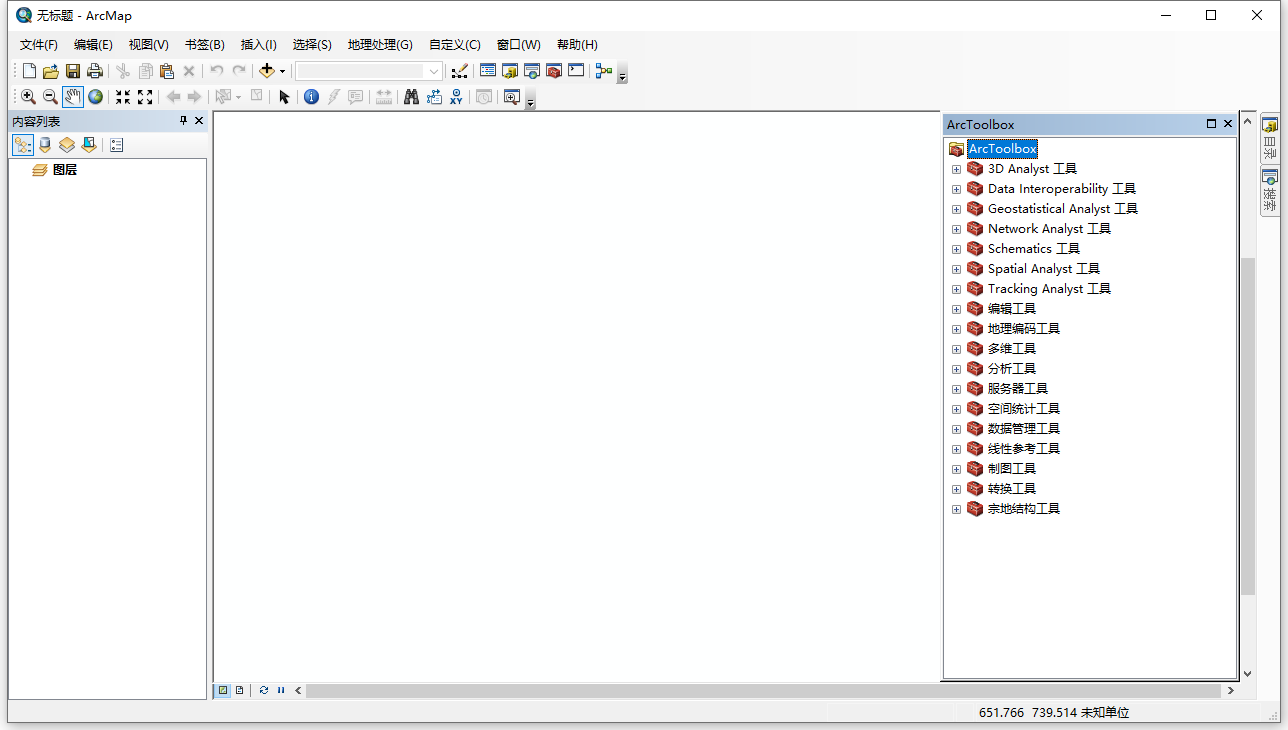Toggle List By Visibility view
This screenshot has height=730, width=1288.
click(x=67, y=145)
